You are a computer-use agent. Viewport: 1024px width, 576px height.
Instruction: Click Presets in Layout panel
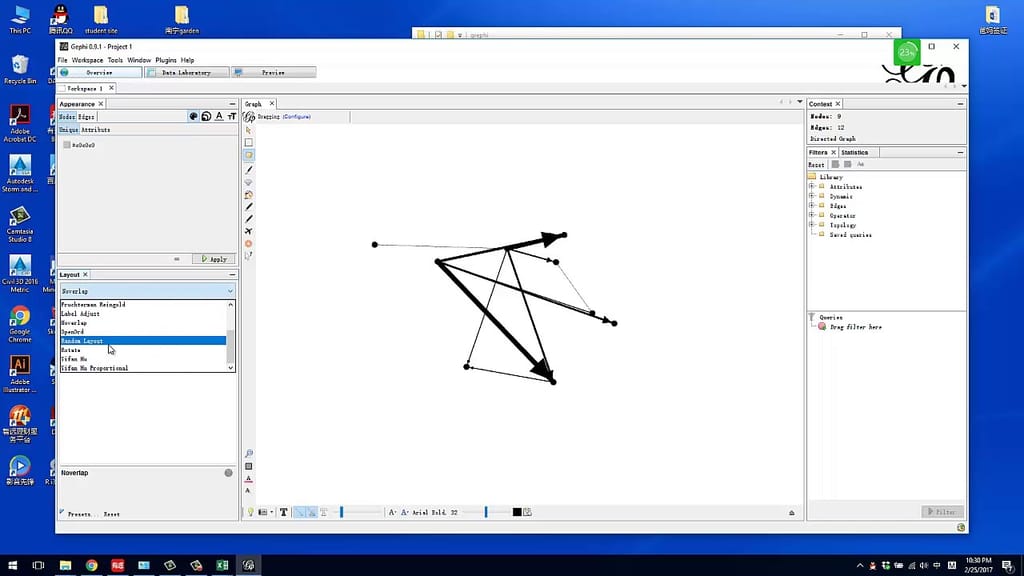[x=83, y=514]
